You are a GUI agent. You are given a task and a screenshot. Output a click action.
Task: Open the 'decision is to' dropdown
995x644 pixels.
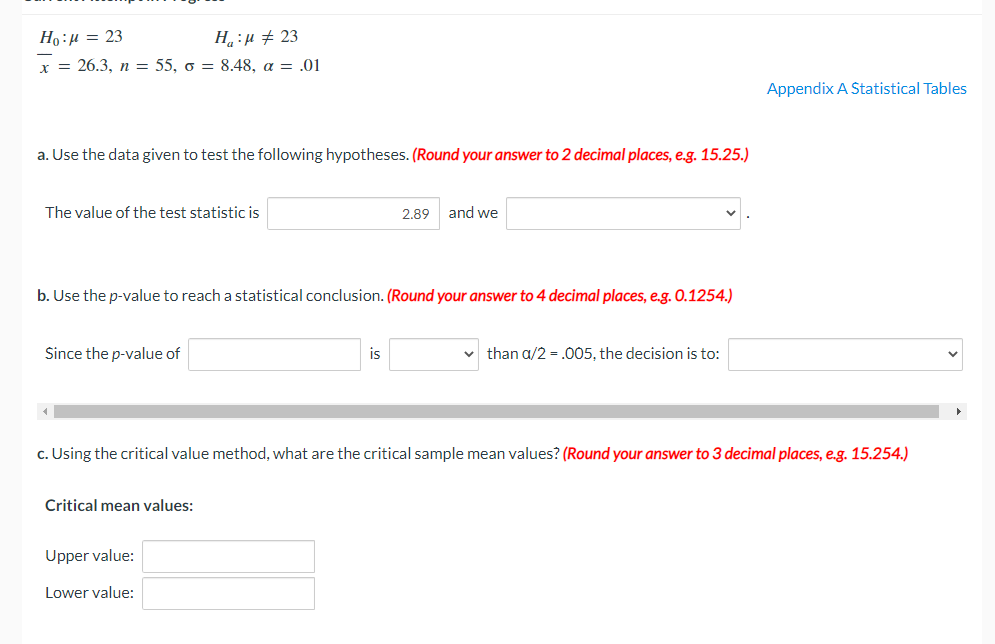coord(844,354)
